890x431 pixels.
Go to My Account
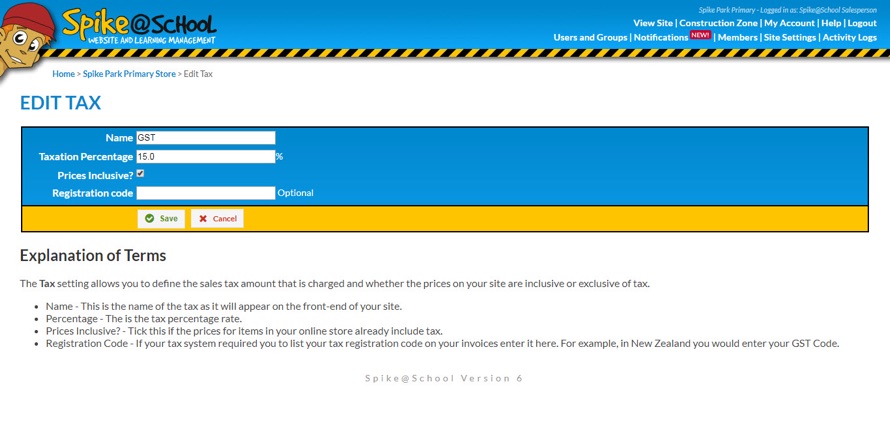[x=789, y=23]
